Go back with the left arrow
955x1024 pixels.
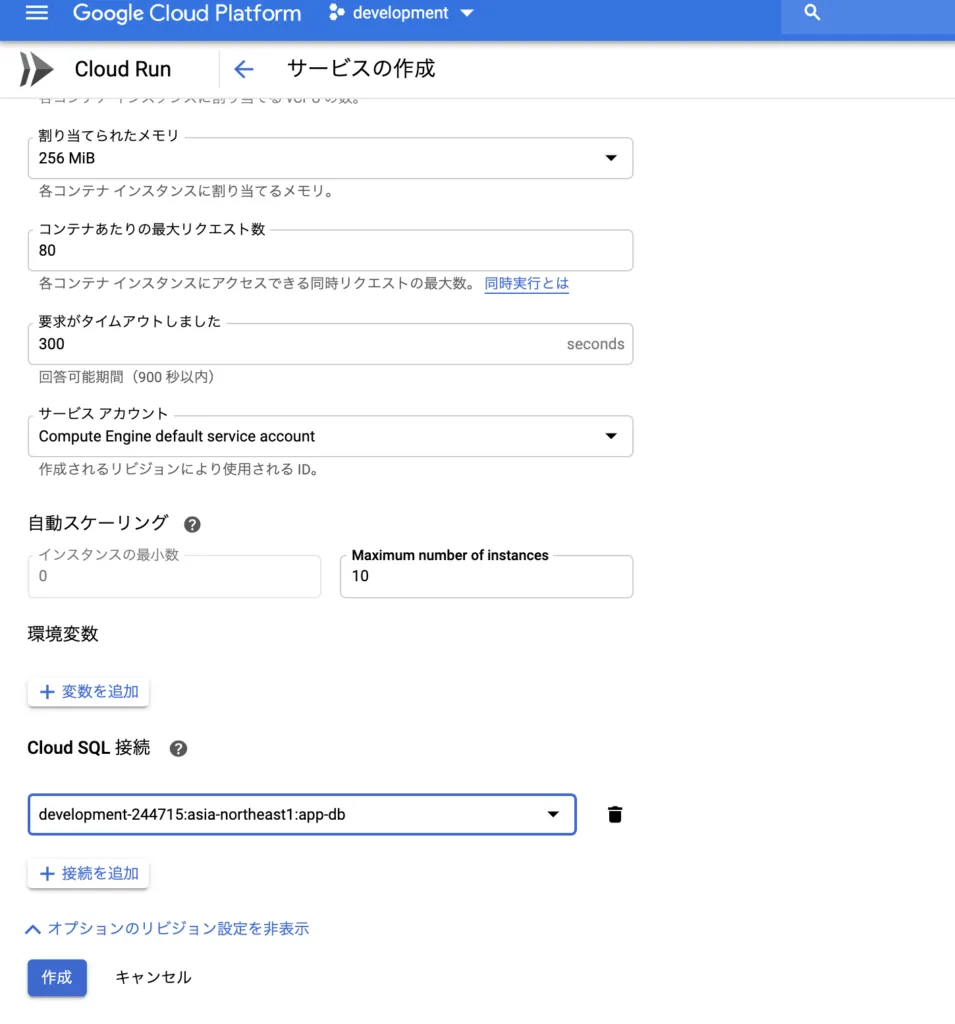coord(244,69)
